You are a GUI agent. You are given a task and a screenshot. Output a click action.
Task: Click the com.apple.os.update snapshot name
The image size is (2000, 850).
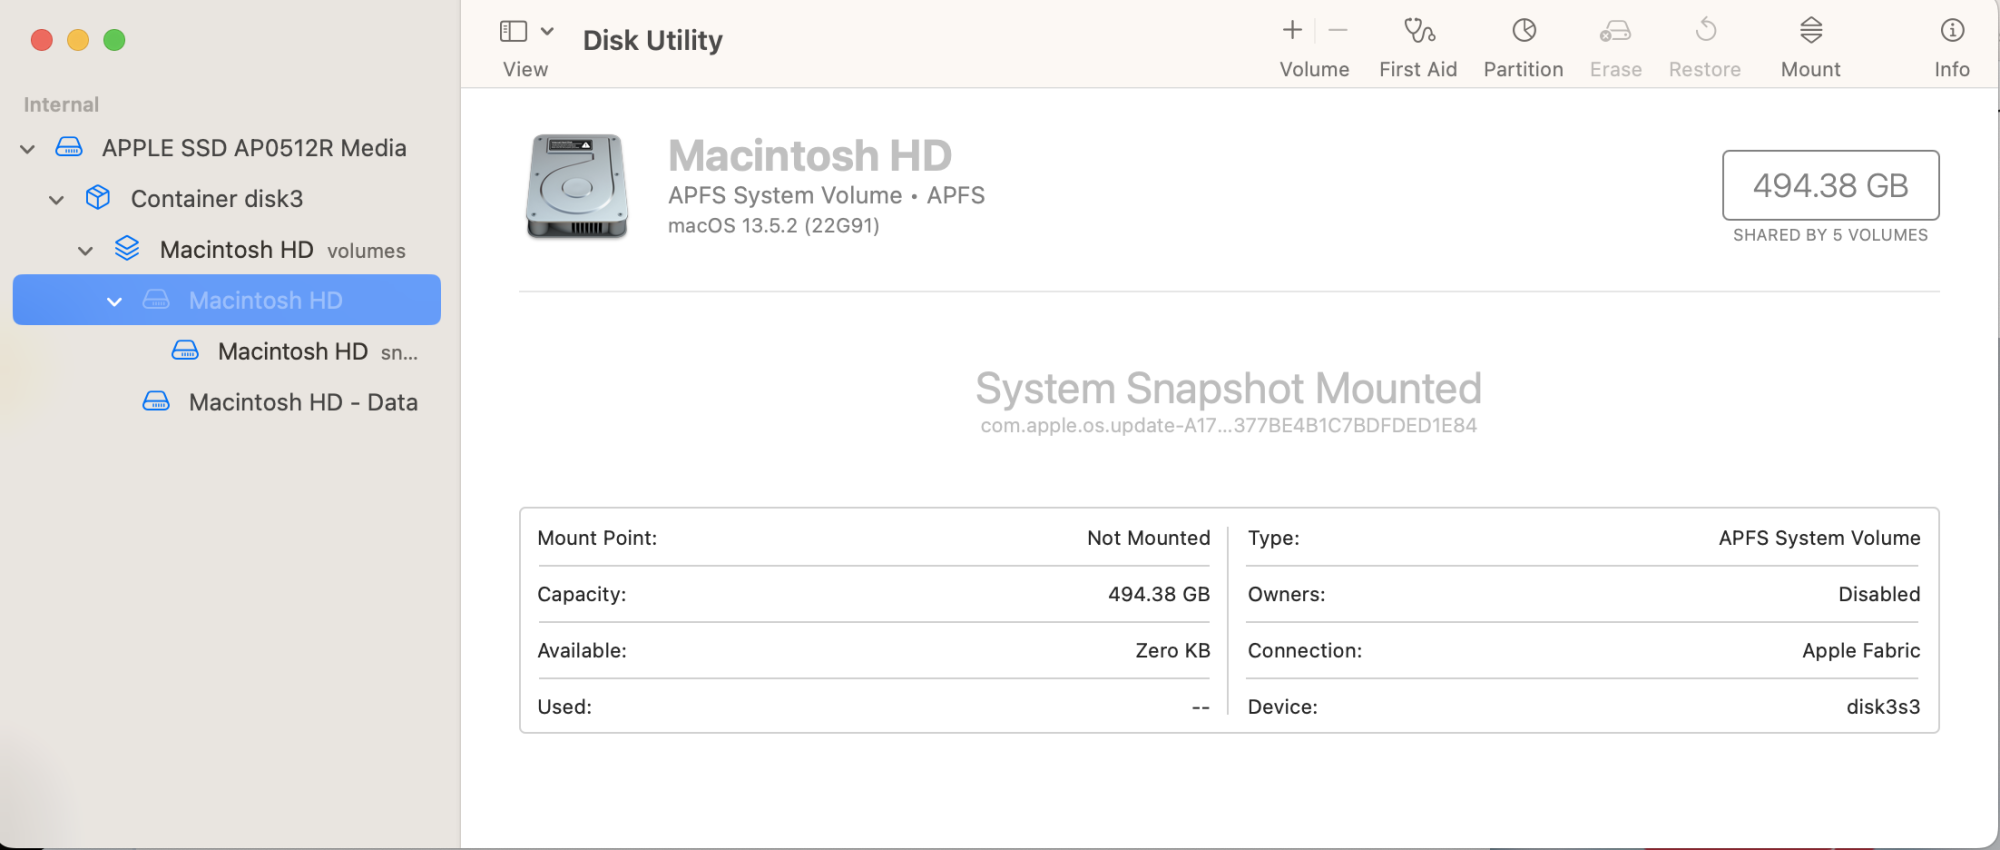tap(1228, 426)
